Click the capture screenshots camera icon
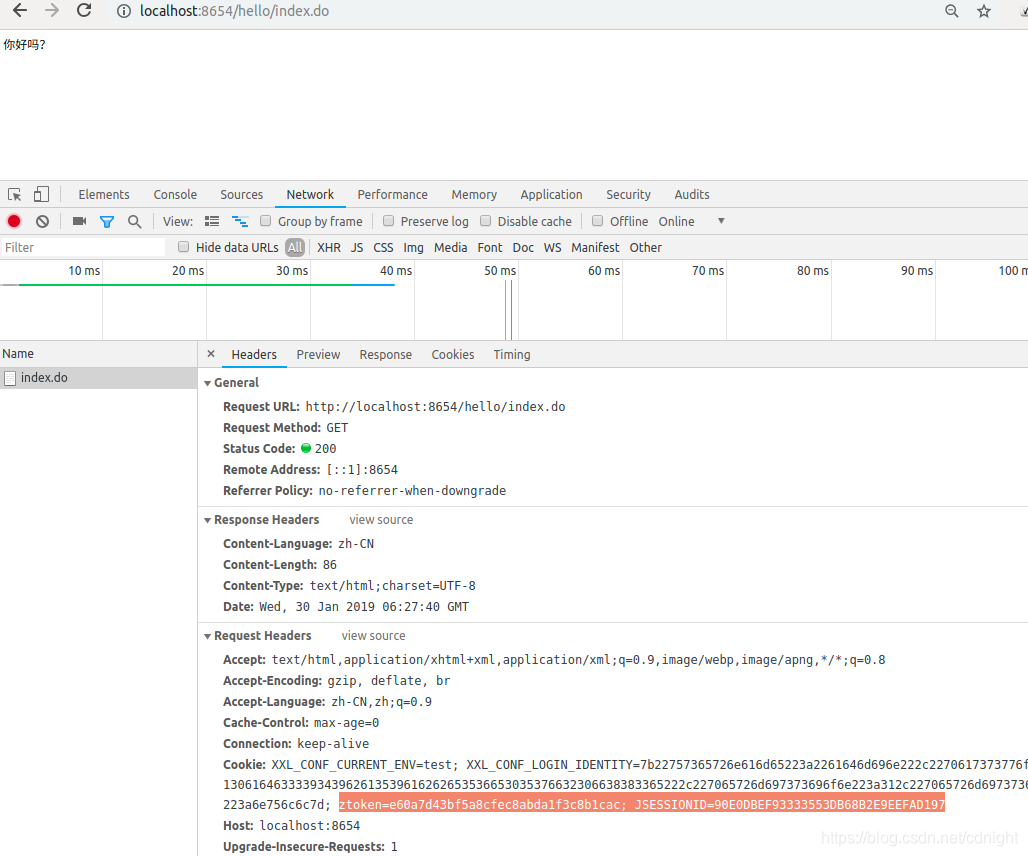This screenshot has height=856, width=1028. [x=79, y=222]
